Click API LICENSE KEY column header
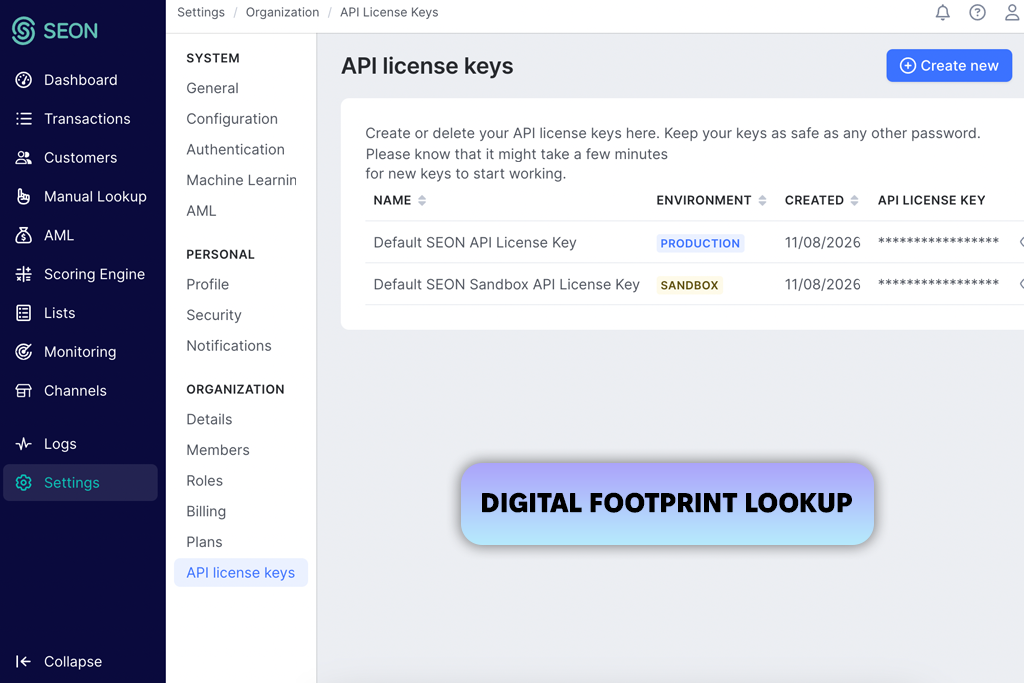The image size is (1024, 683). pos(931,200)
